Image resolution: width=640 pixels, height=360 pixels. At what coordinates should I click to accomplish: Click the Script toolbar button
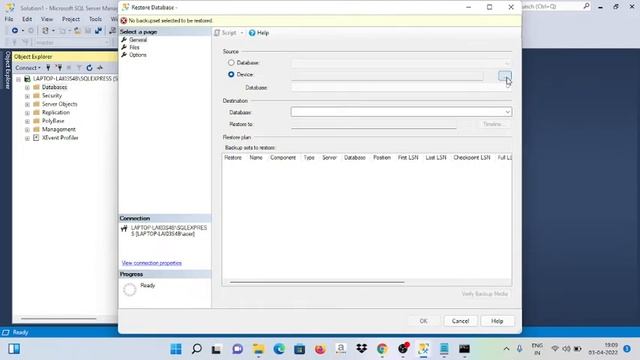225,33
